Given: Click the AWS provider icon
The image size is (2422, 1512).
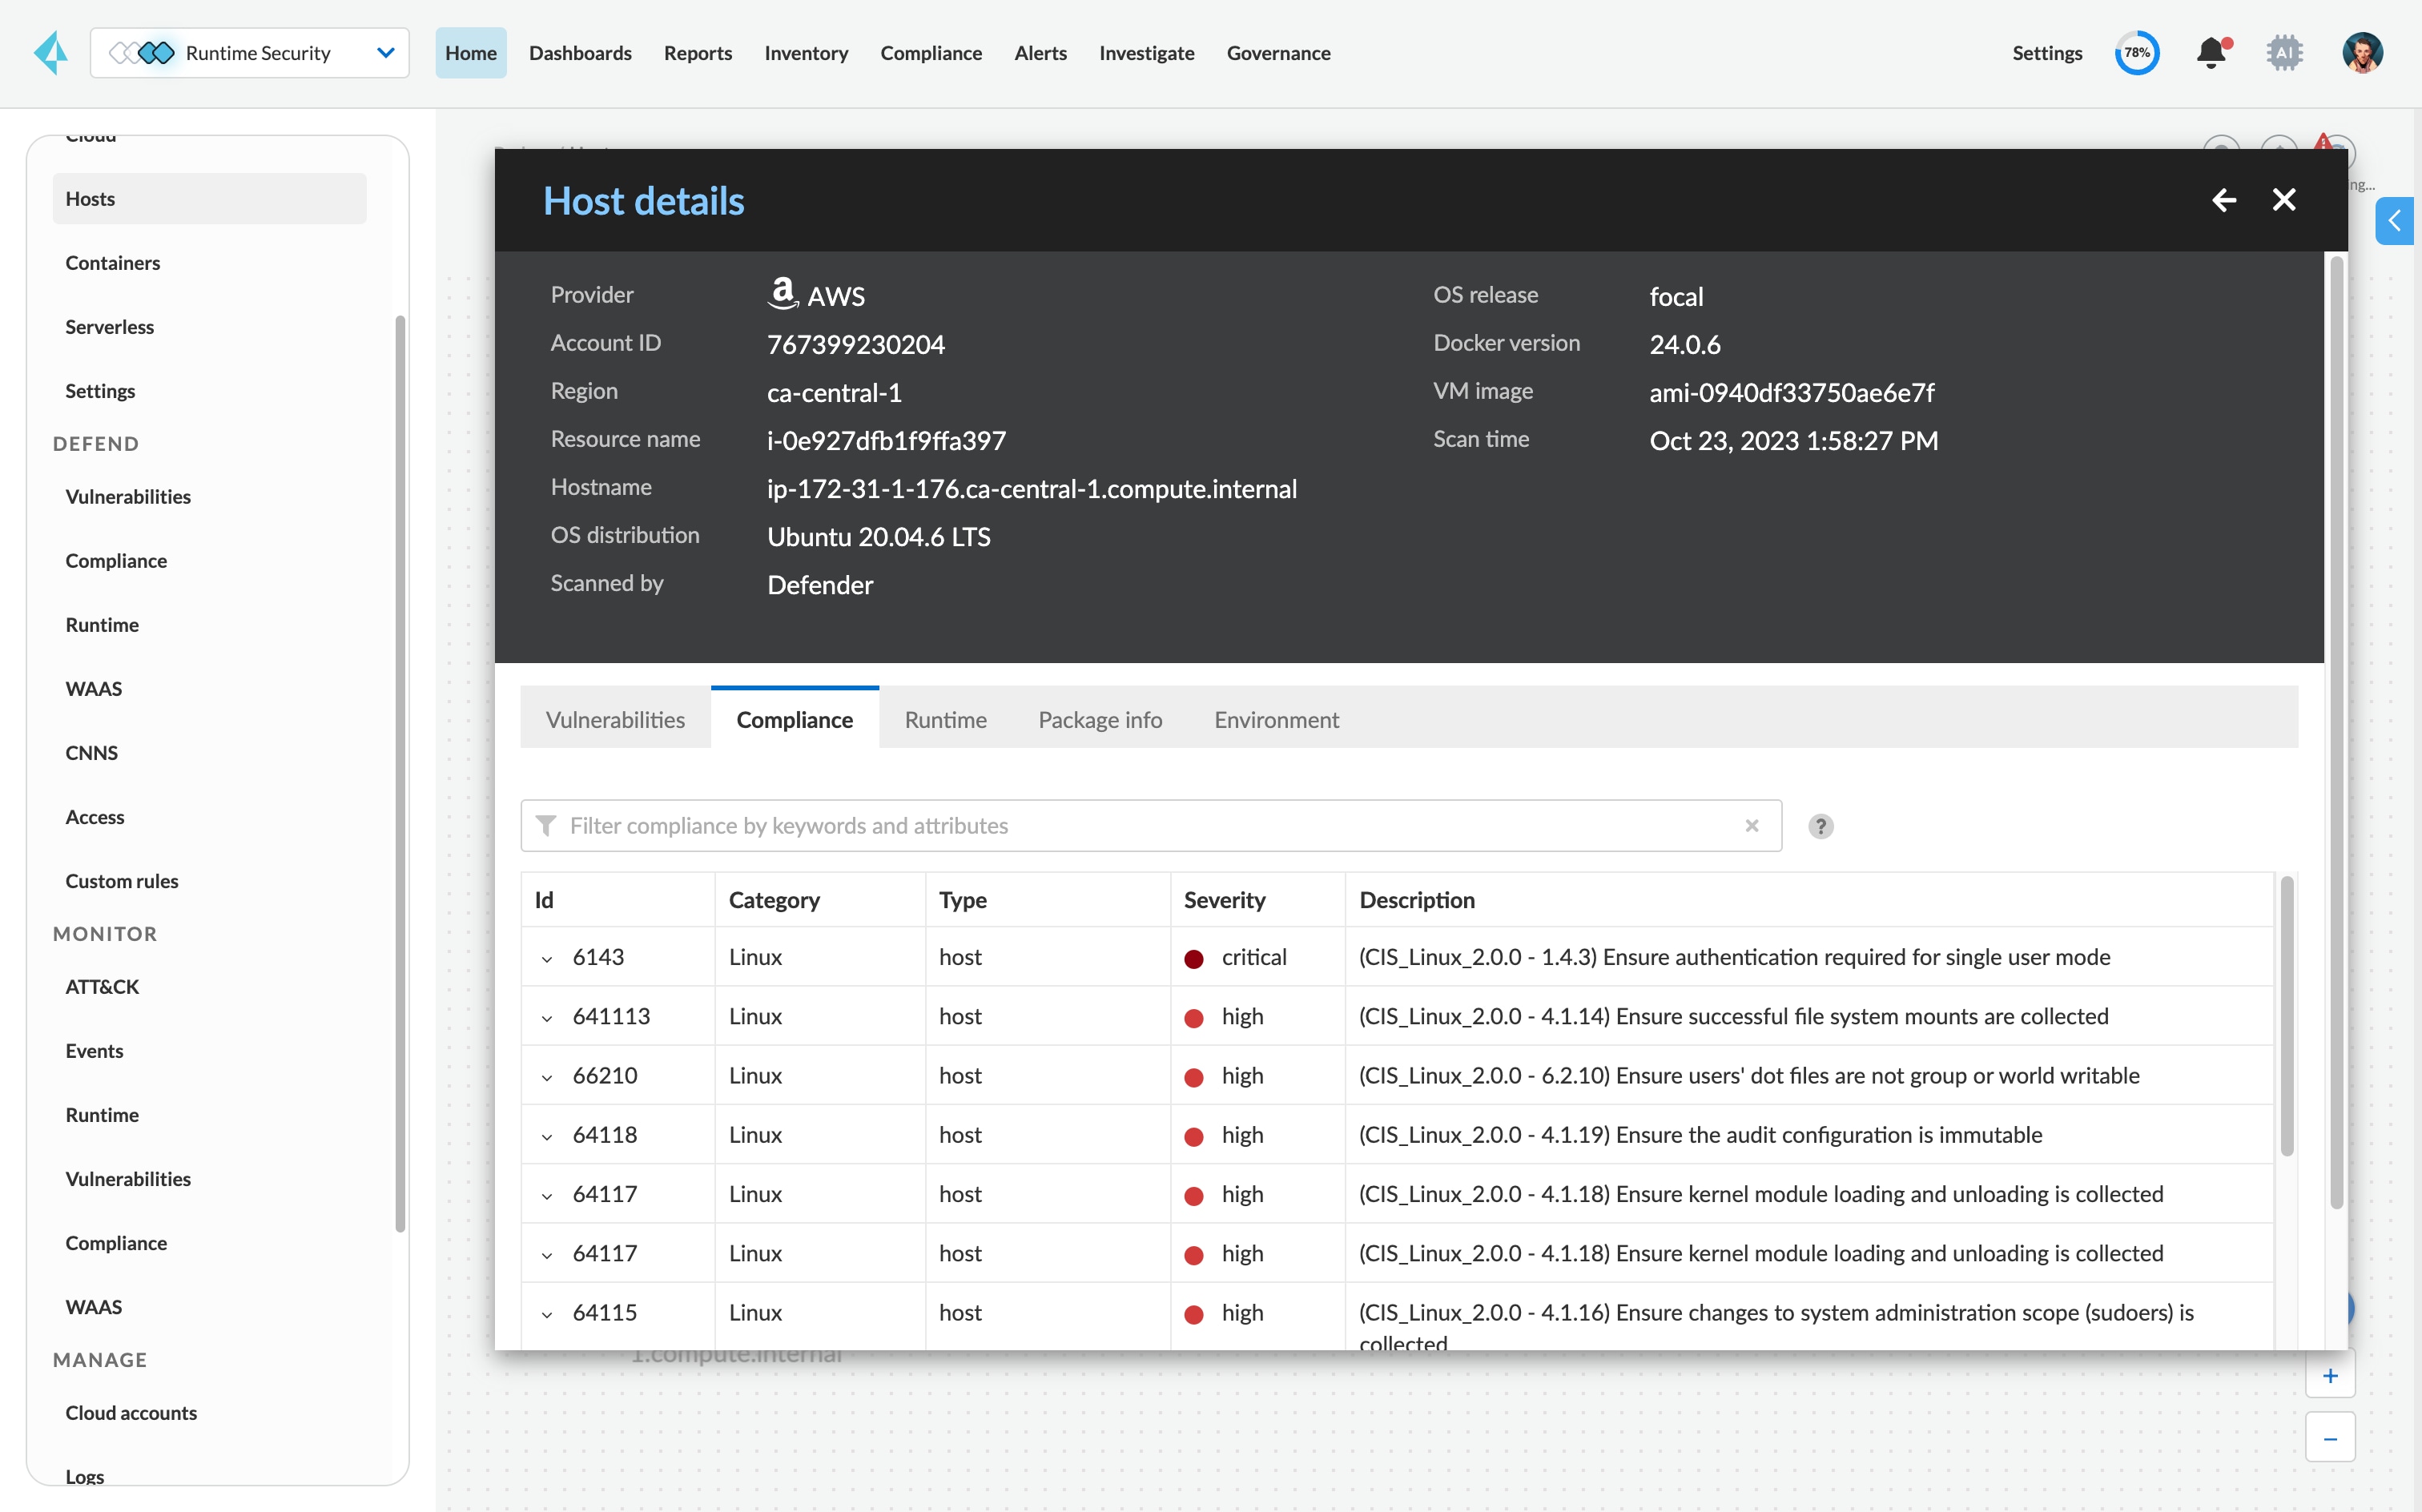Looking at the screenshot, I should 783,293.
